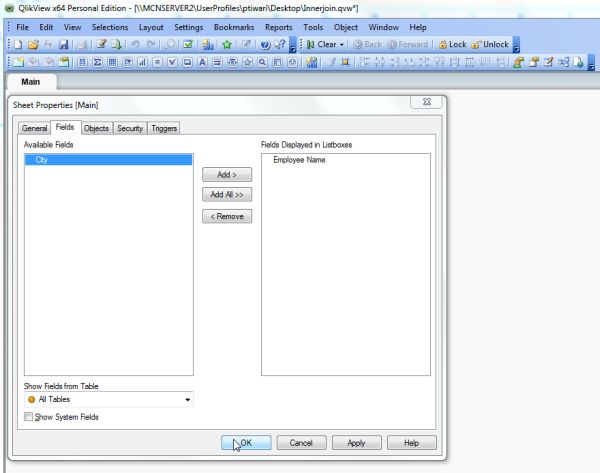Click the Unlock selections button
600x473 pixels.
490,44
